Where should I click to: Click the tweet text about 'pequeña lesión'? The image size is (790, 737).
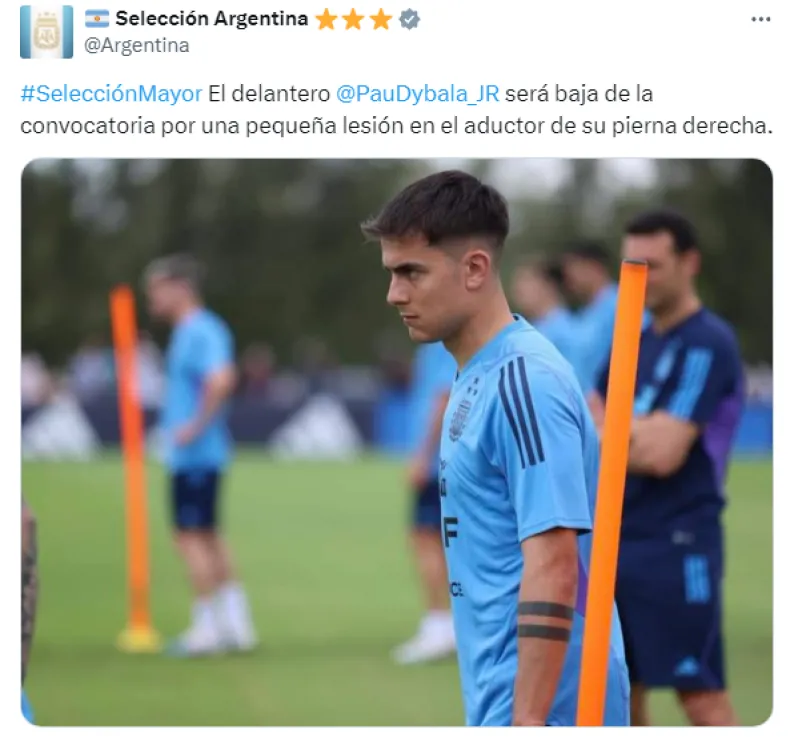(397, 110)
